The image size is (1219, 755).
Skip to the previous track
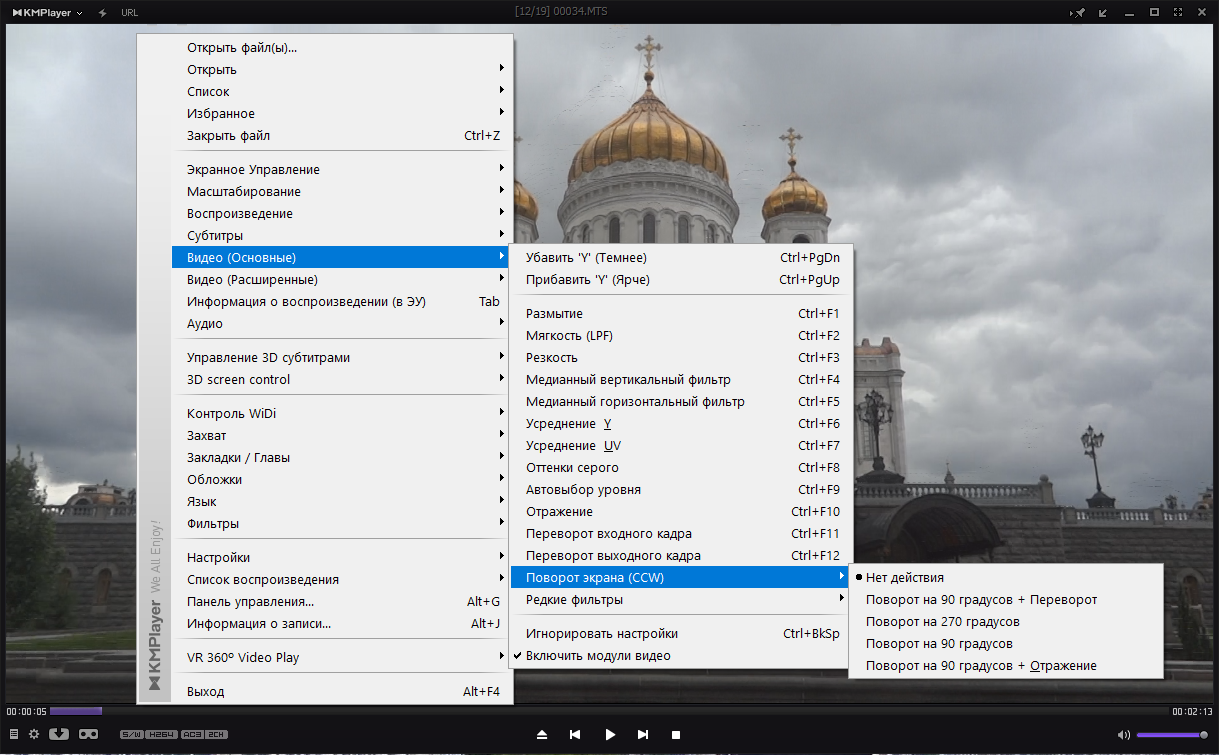coord(576,734)
